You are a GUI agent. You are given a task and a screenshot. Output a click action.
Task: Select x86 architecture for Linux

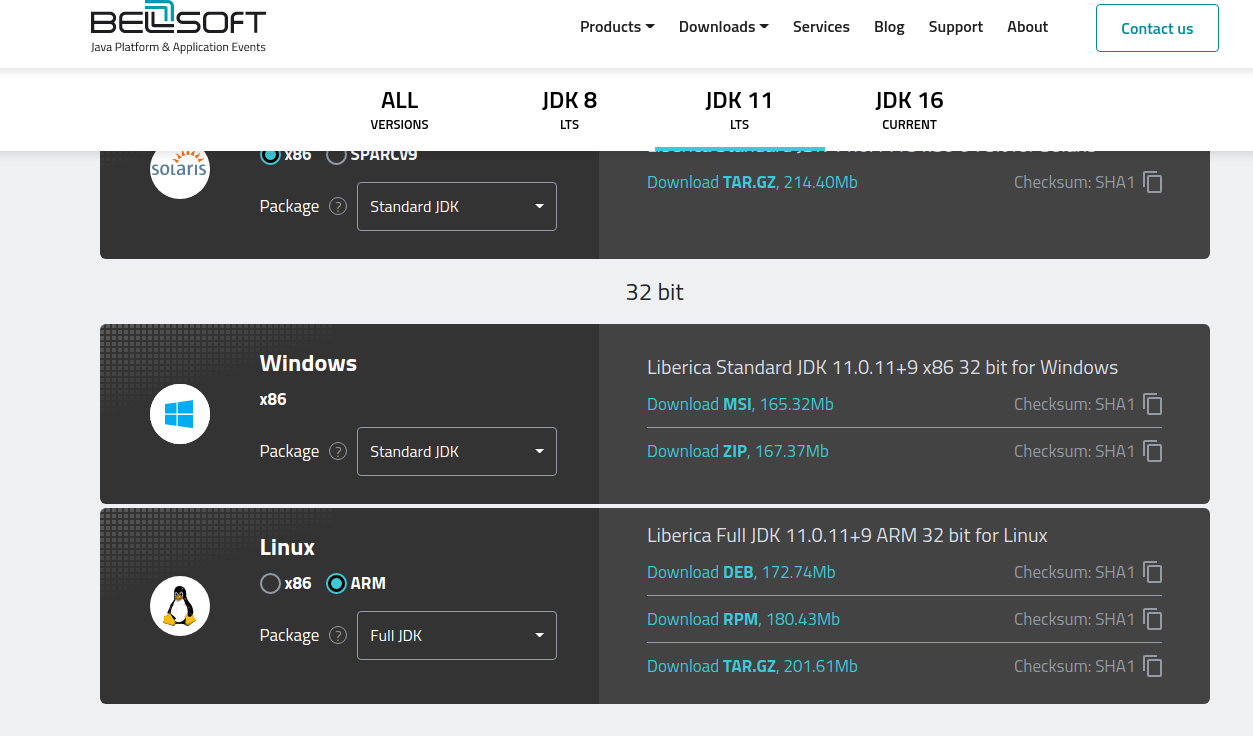tap(270, 584)
